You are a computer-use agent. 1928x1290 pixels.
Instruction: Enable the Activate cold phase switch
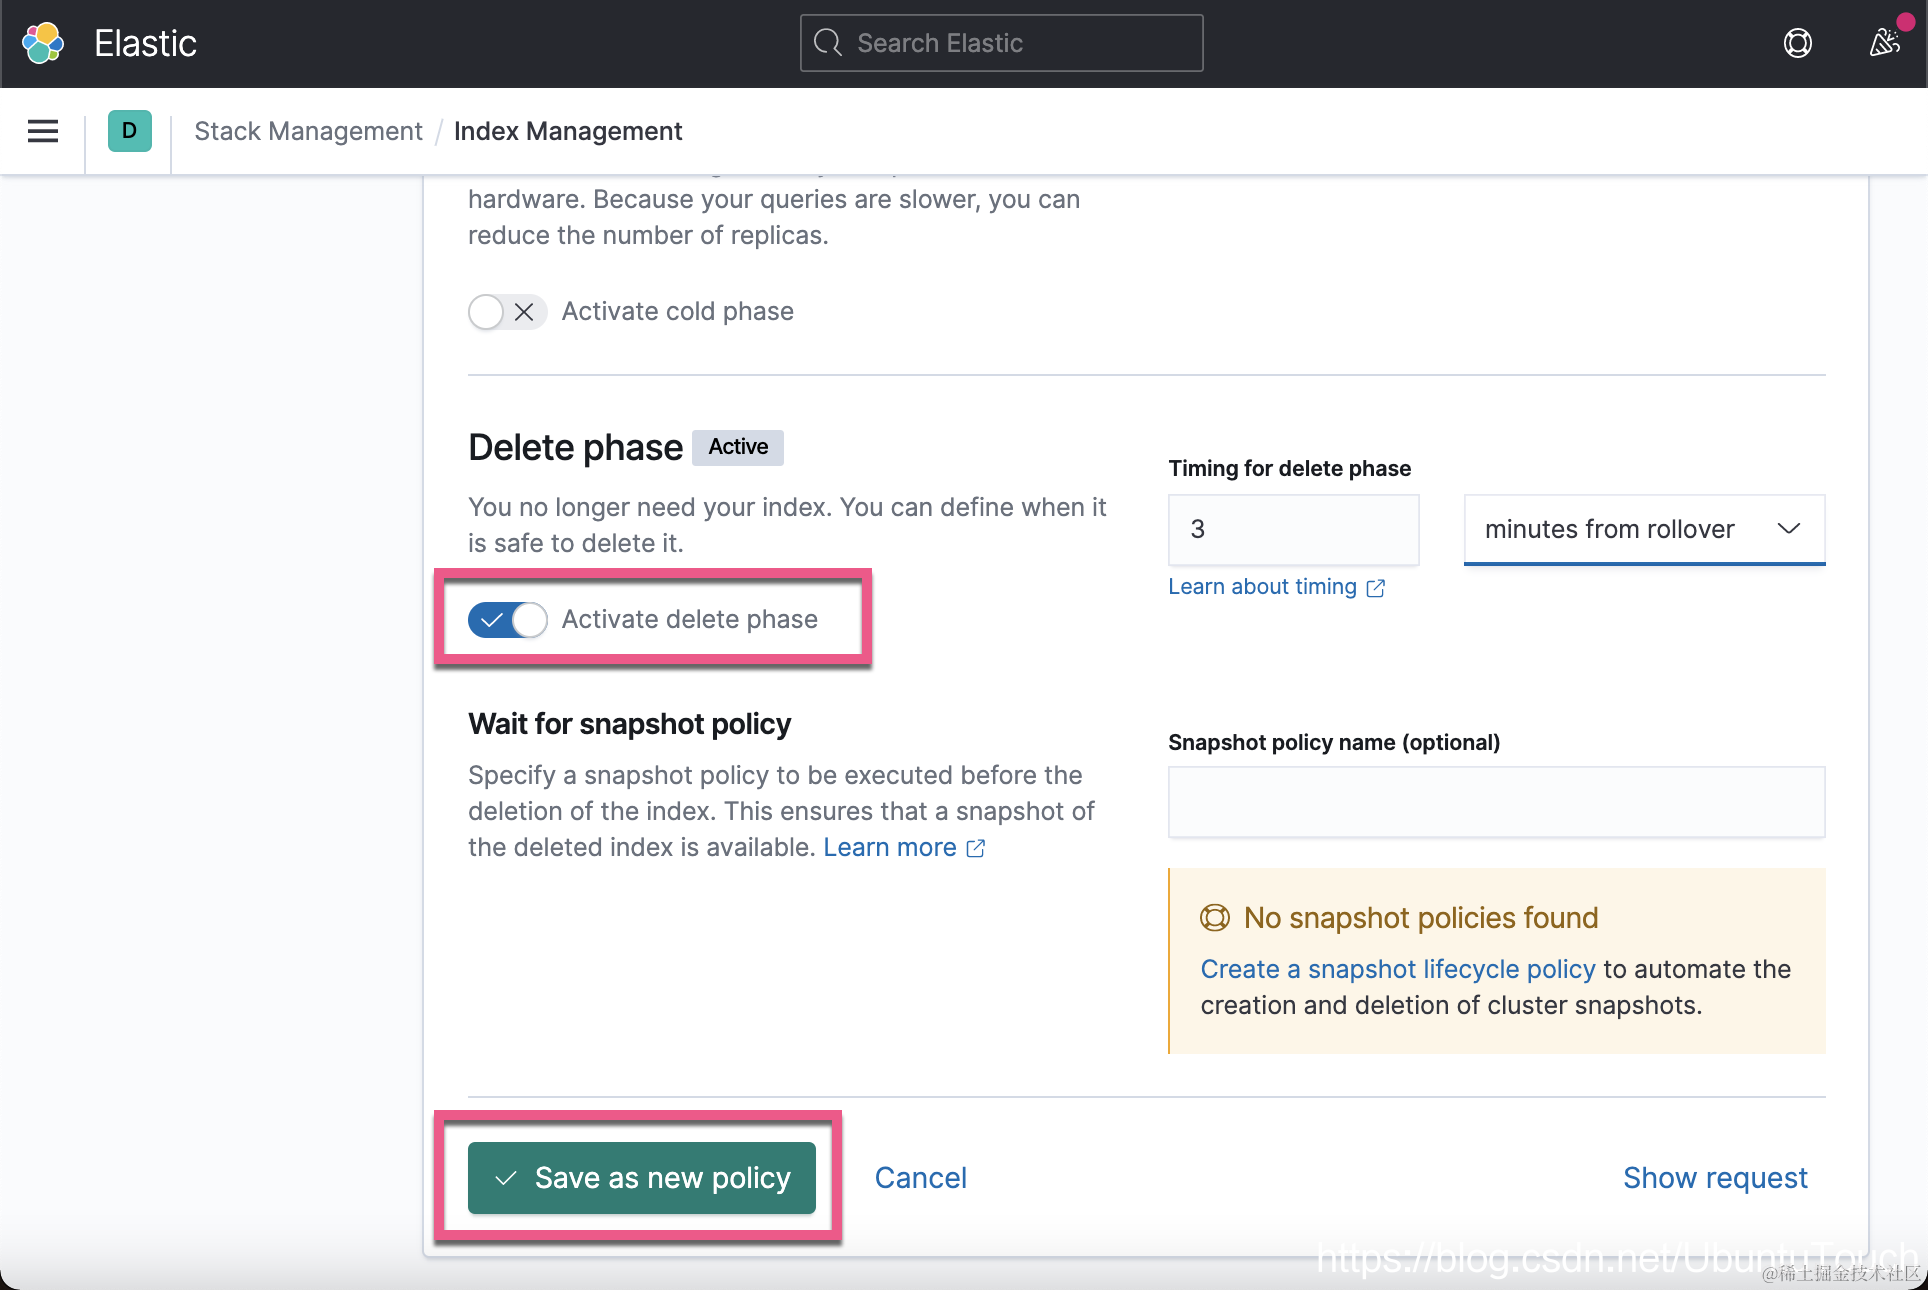coord(507,312)
